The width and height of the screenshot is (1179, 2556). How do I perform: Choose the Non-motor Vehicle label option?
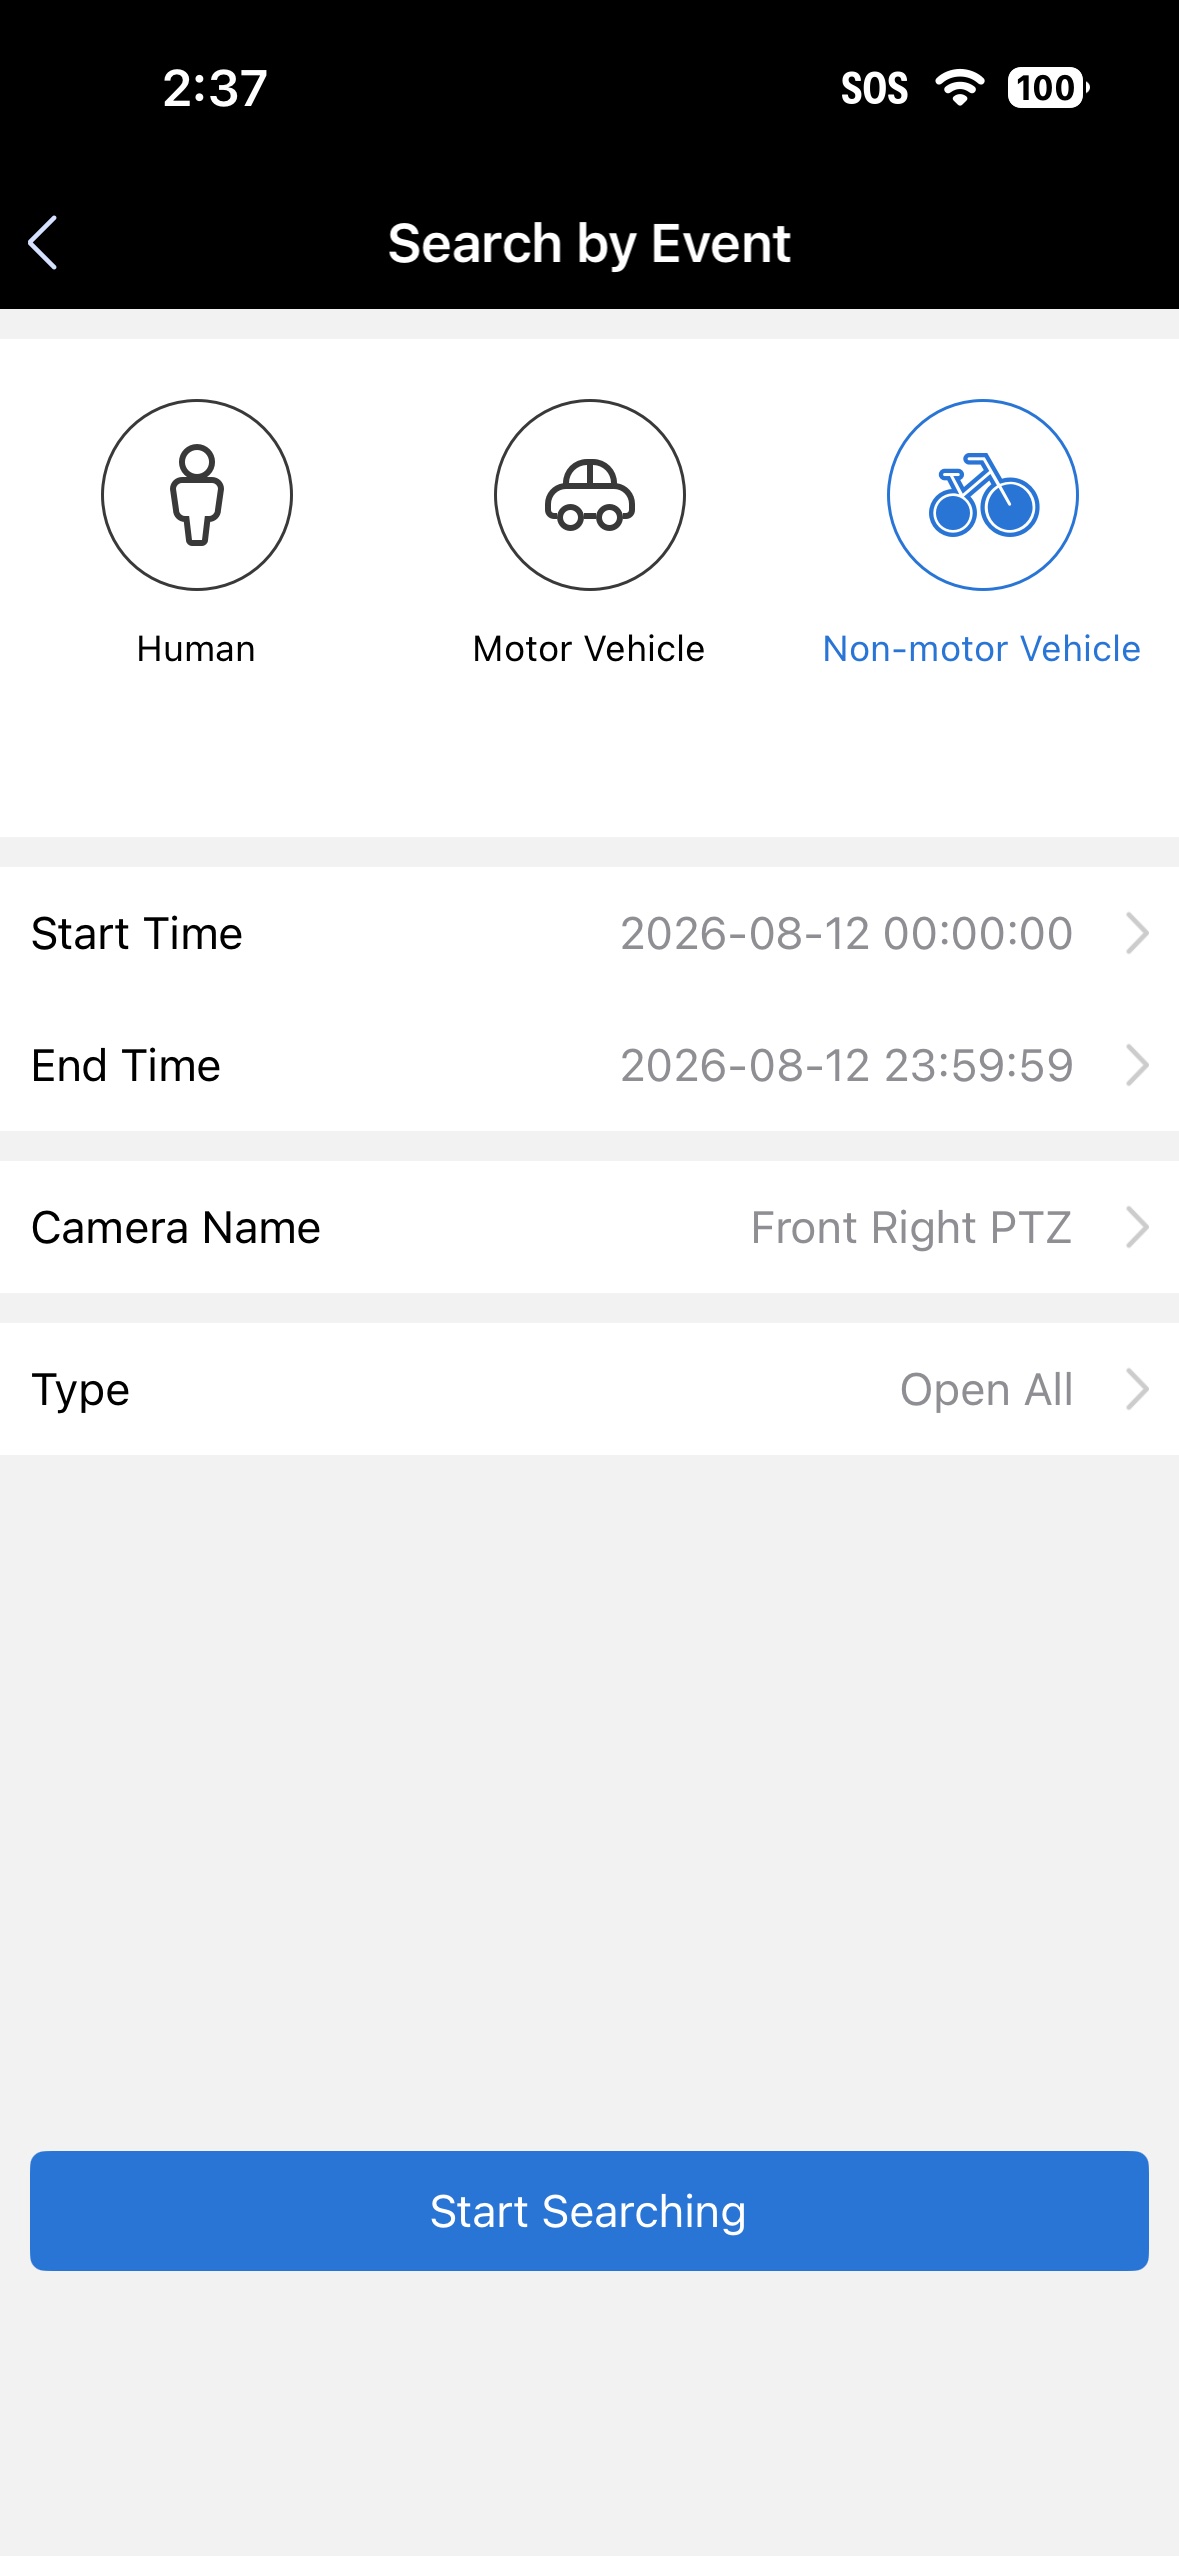click(x=982, y=649)
